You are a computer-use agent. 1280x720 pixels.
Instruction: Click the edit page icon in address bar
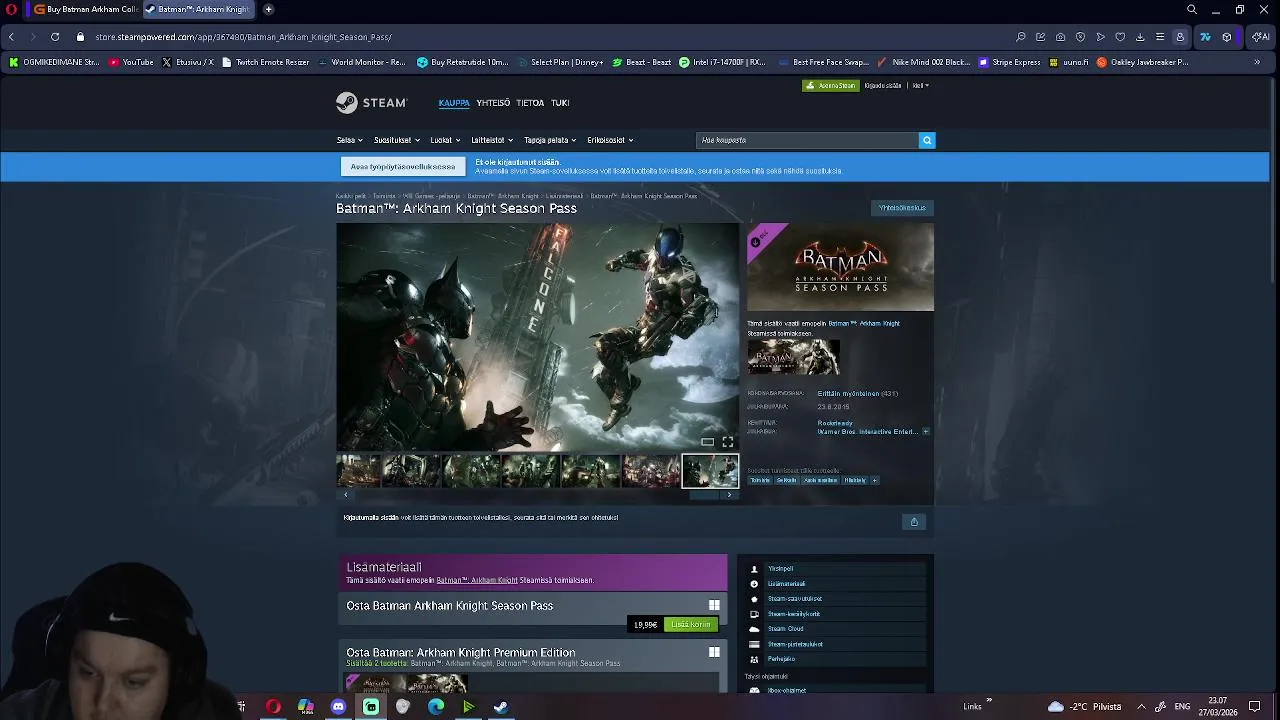[x=1041, y=37]
